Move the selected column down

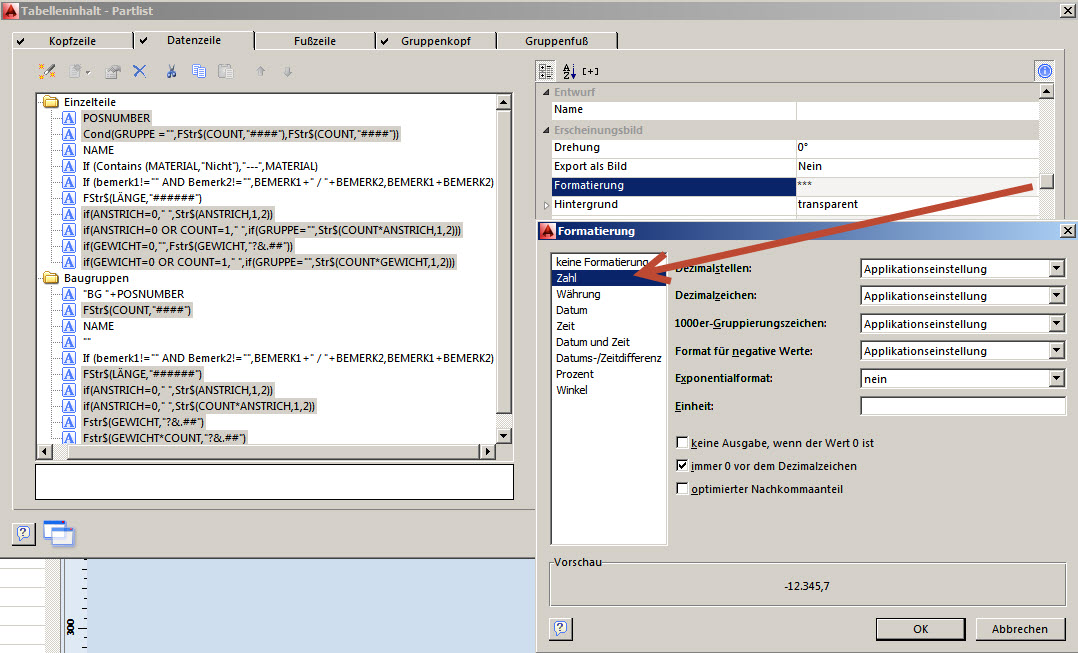(287, 71)
